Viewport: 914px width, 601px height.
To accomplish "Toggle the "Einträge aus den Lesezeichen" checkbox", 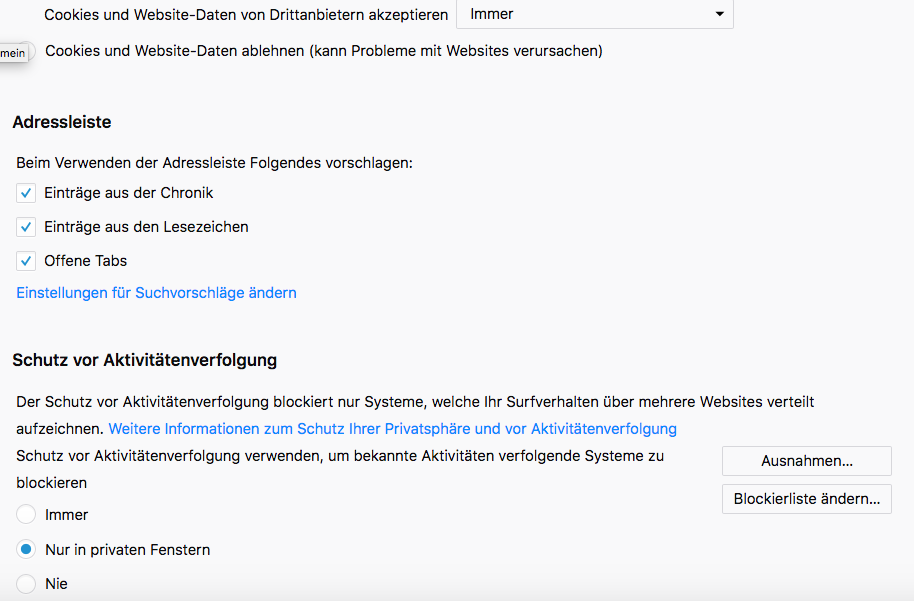I will [26, 227].
